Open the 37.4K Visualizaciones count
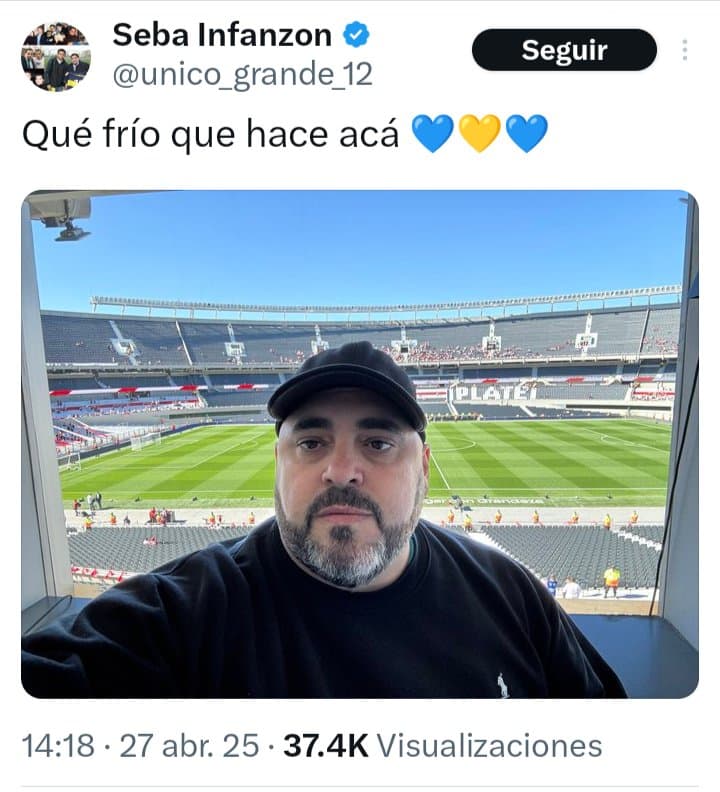 [443, 746]
